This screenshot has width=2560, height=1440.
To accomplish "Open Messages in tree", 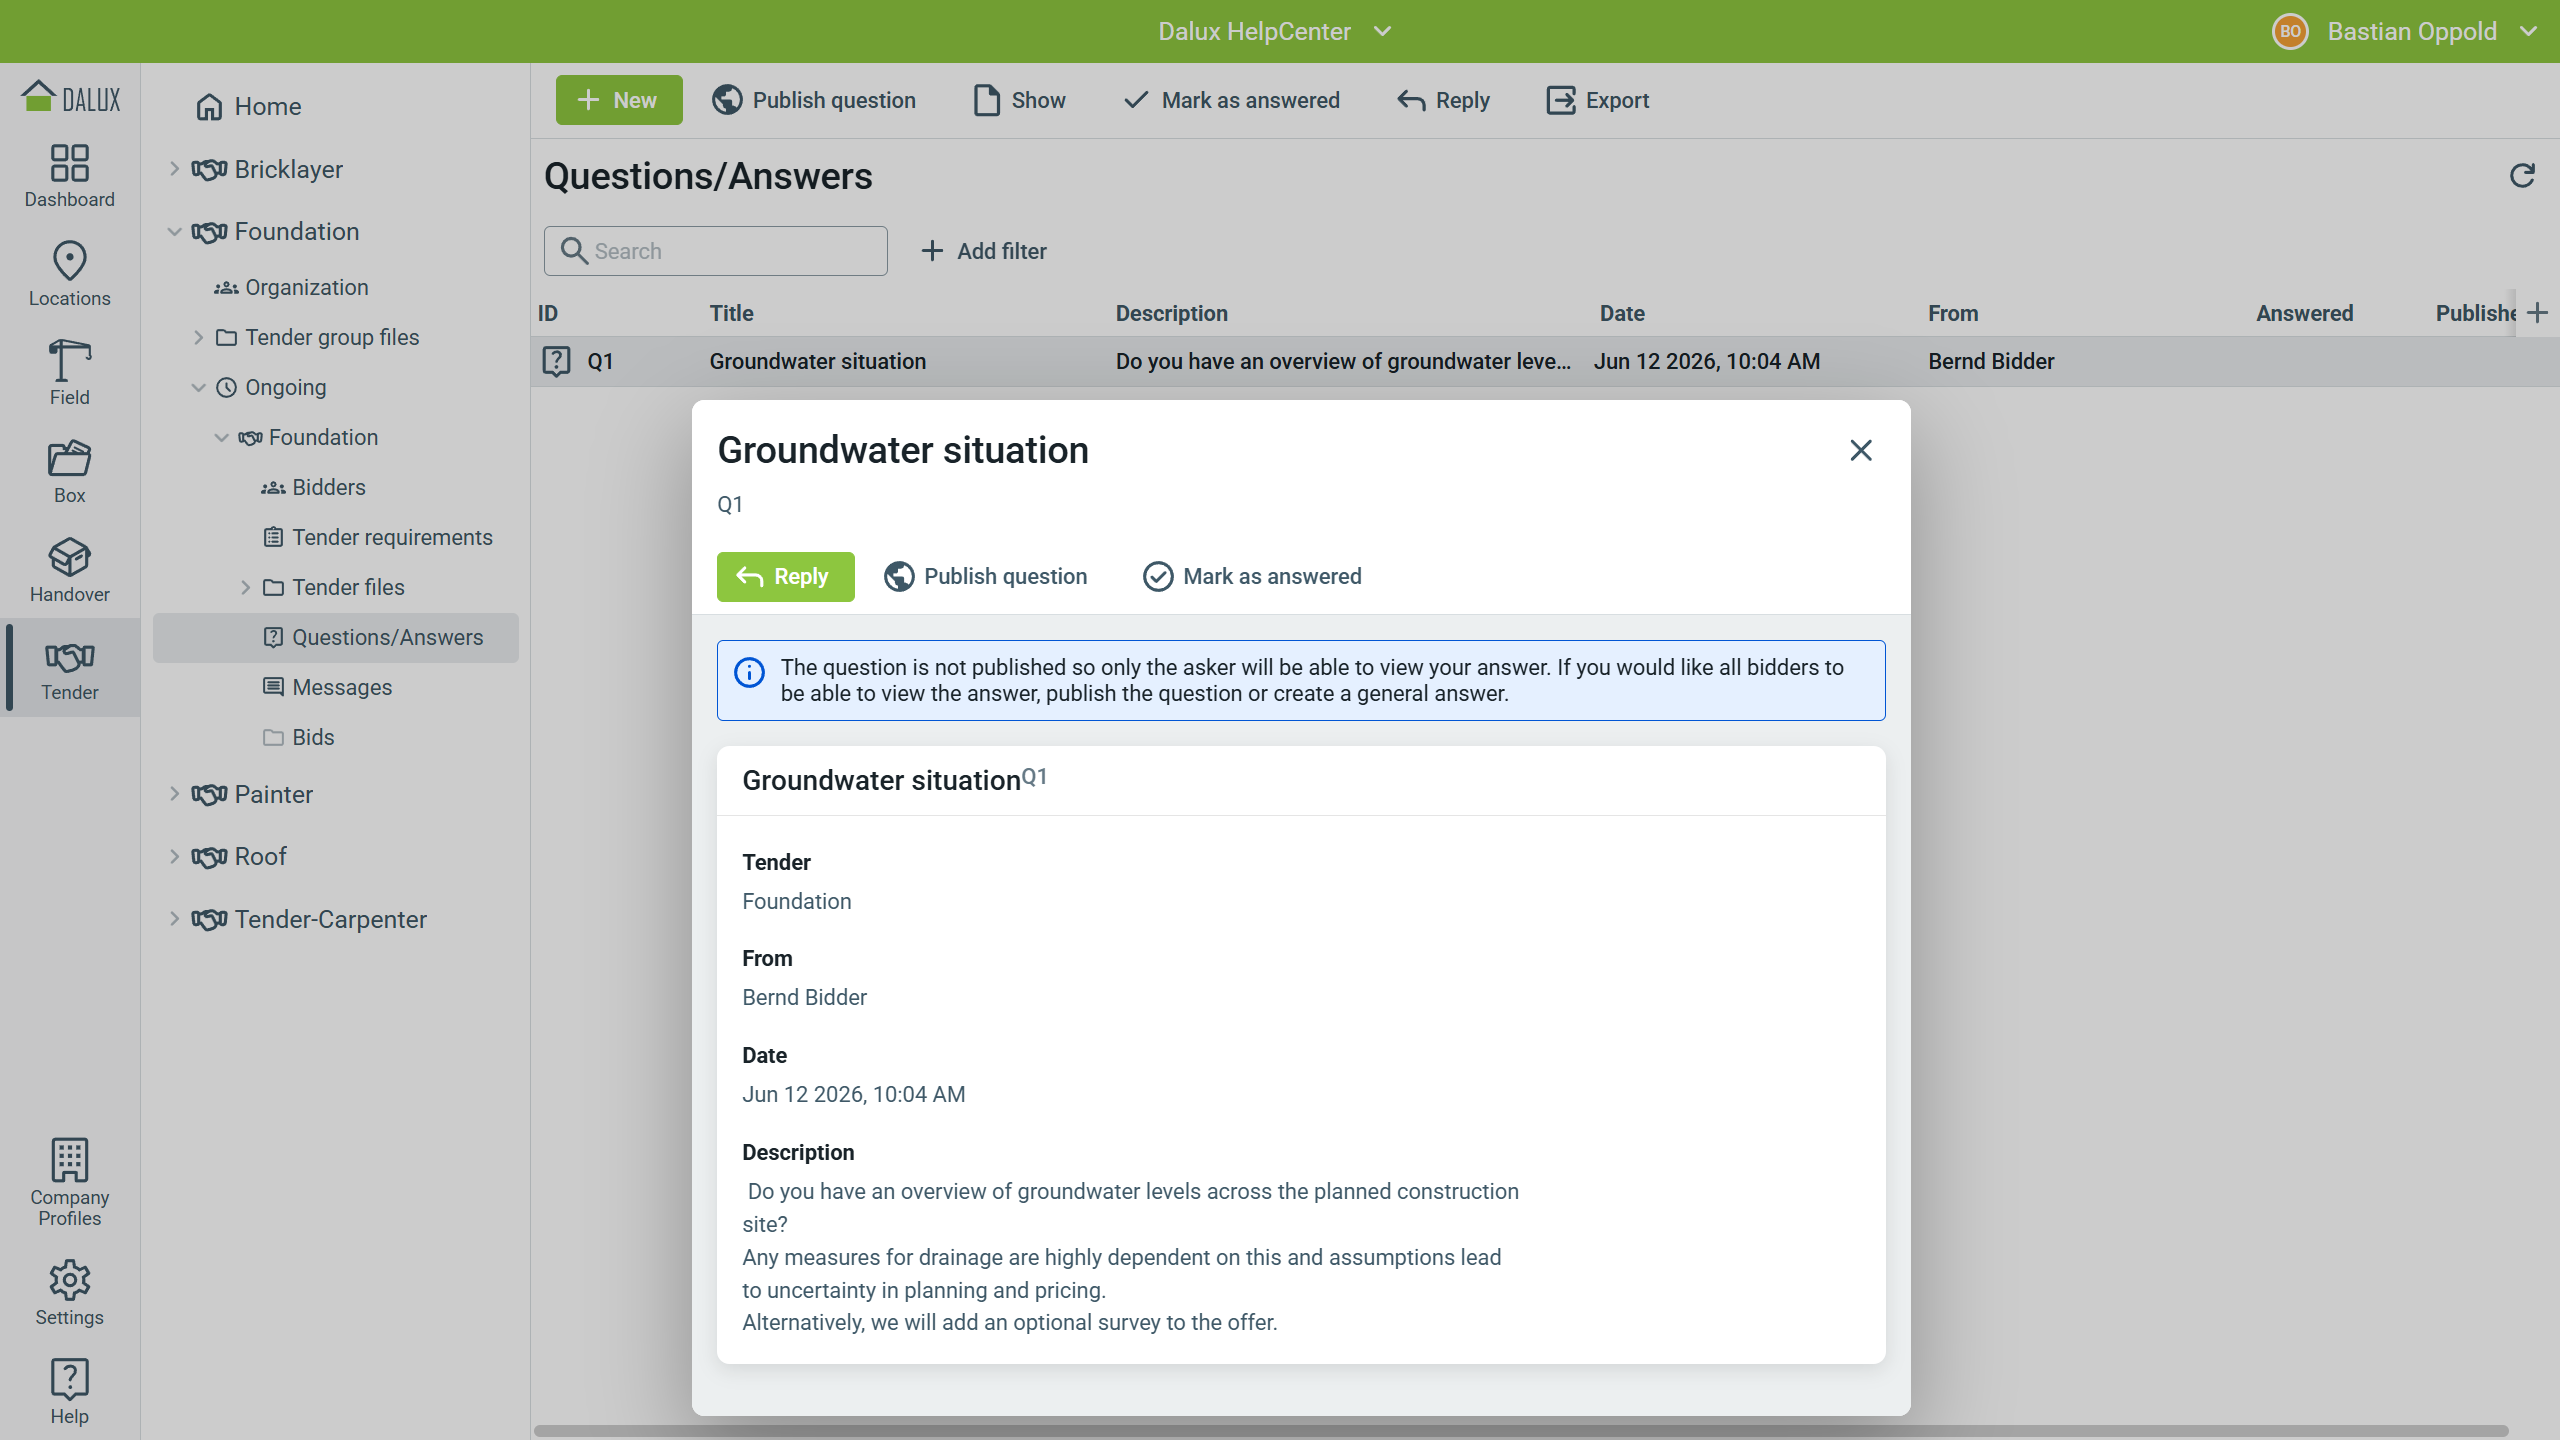I will click(x=327, y=687).
